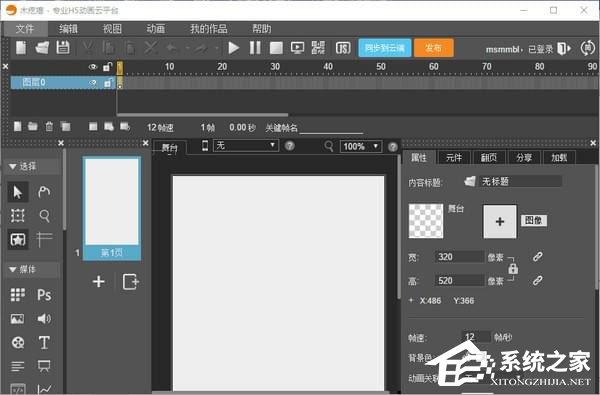
Task: Switch to the 翻页 tab
Action: point(489,158)
